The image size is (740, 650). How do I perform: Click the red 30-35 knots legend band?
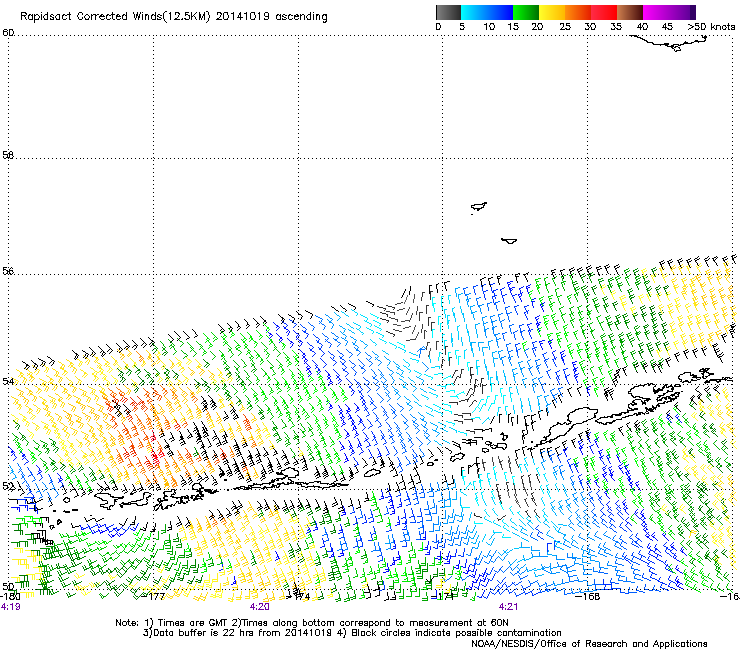604,12
